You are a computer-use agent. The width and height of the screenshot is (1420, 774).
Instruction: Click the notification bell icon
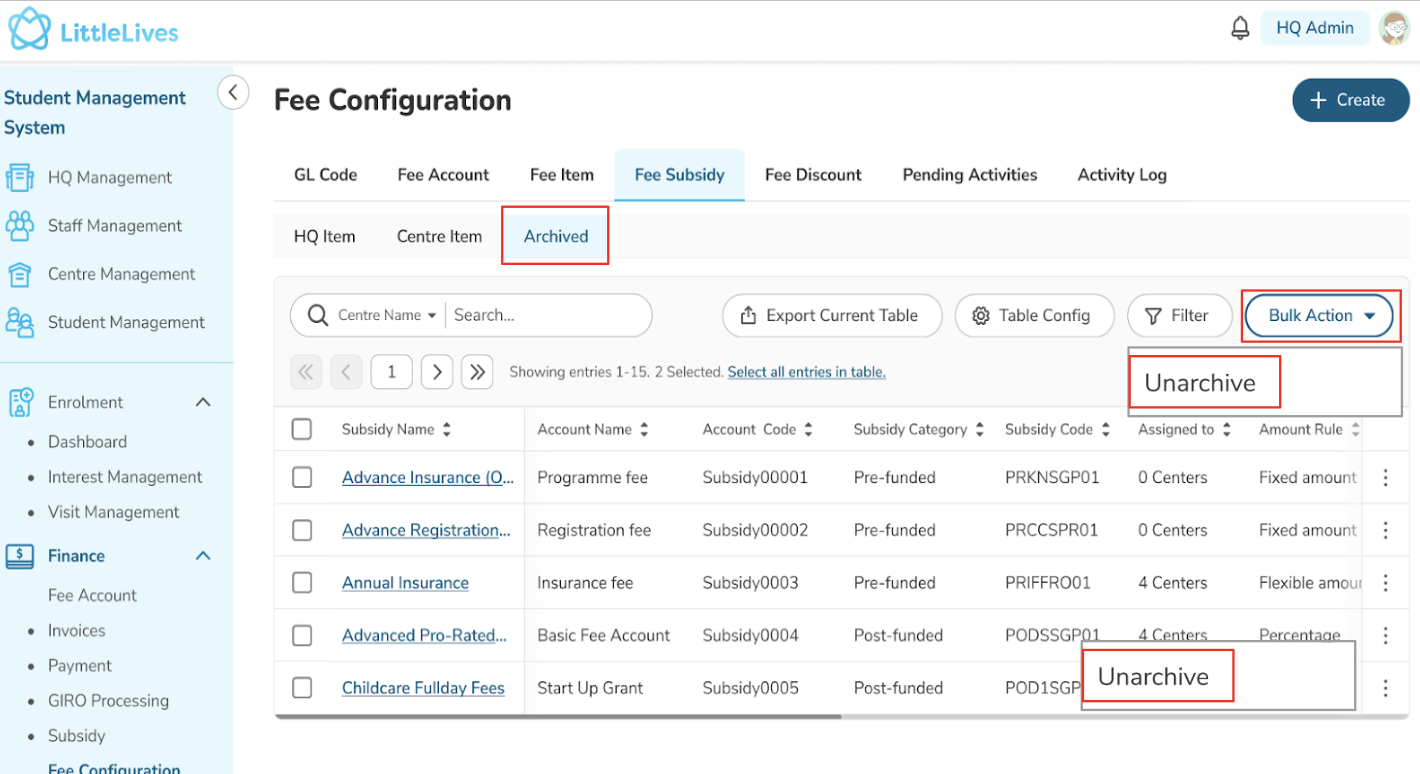tap(1240, 28)
